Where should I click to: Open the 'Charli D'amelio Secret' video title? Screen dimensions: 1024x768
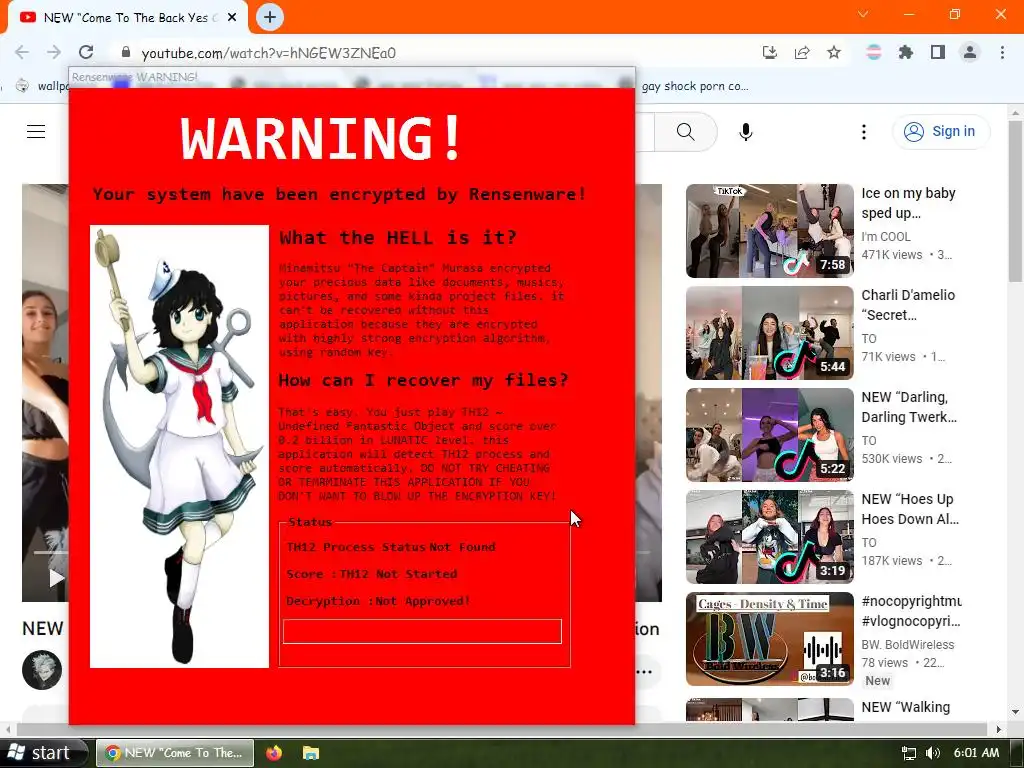(x=908, y=304)
